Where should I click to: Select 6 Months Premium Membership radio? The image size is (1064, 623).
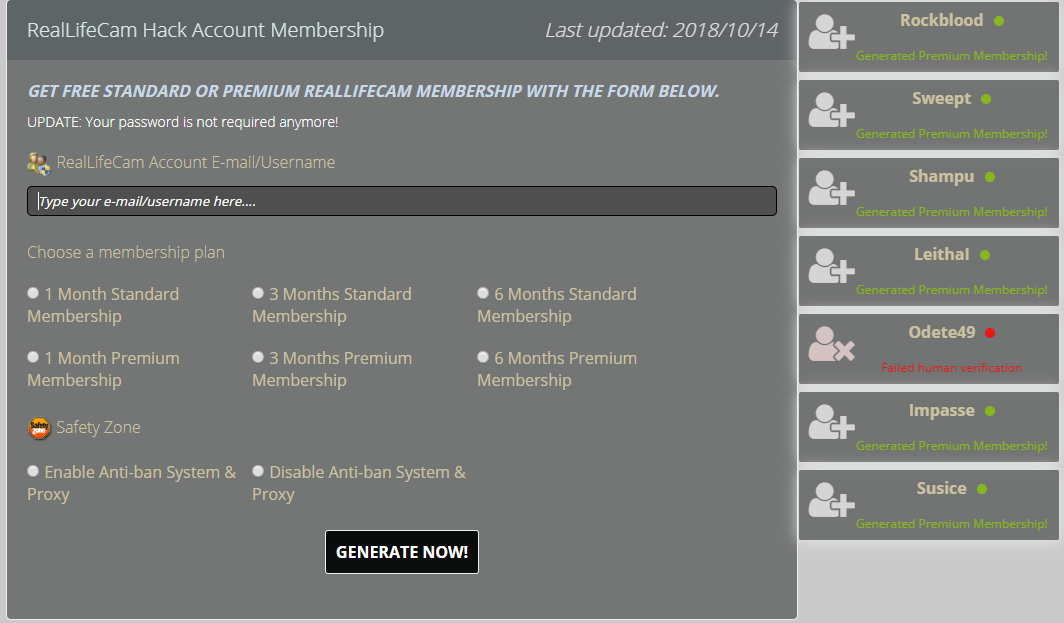pyautogui.click(x=482, y=357)
